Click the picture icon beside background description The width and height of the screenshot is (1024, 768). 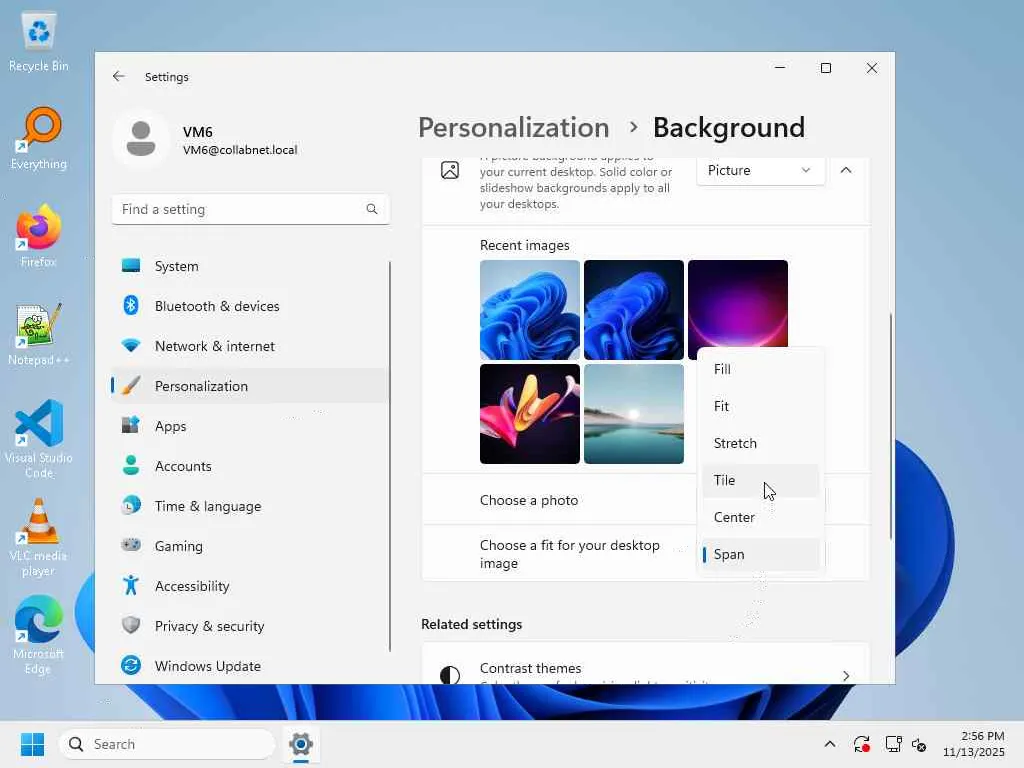click(x=450, y=170)
